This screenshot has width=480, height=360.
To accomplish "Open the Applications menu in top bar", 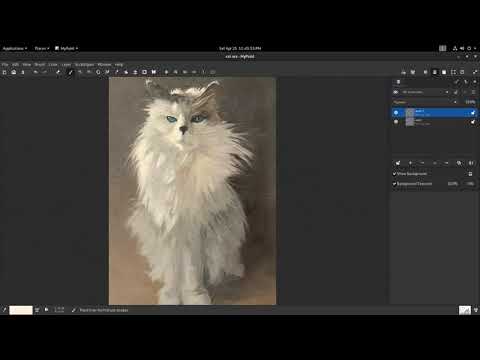I will (x=15, y=48).
